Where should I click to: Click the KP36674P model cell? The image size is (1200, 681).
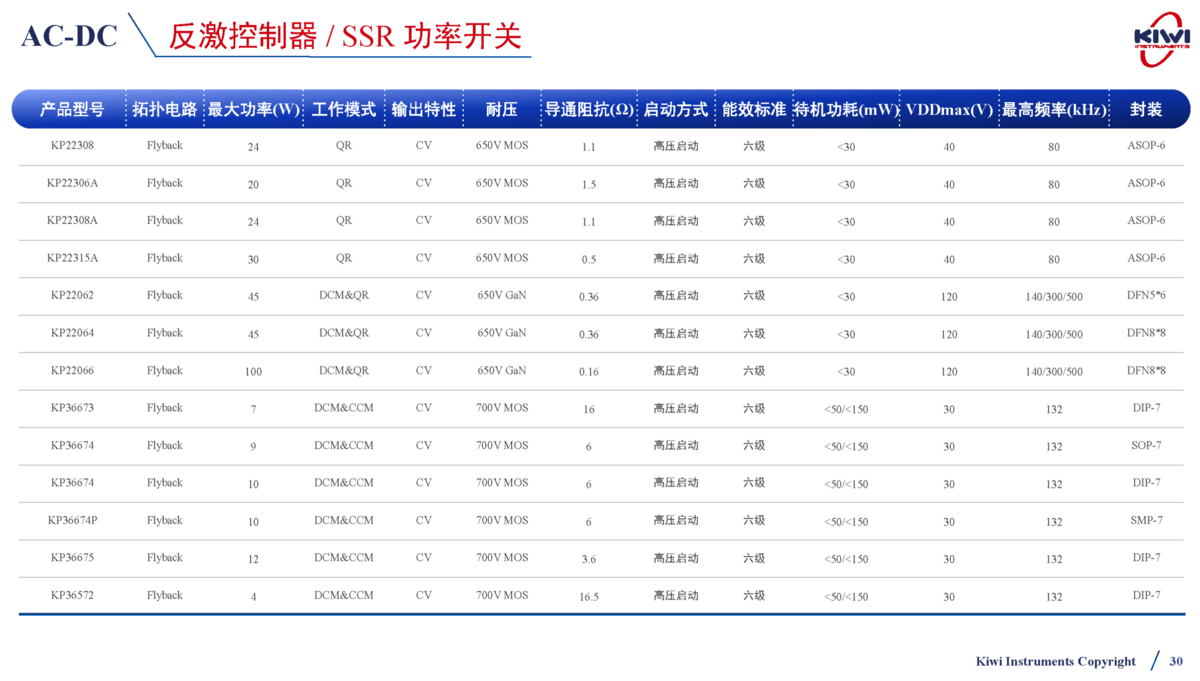click(x=72, y=521)
